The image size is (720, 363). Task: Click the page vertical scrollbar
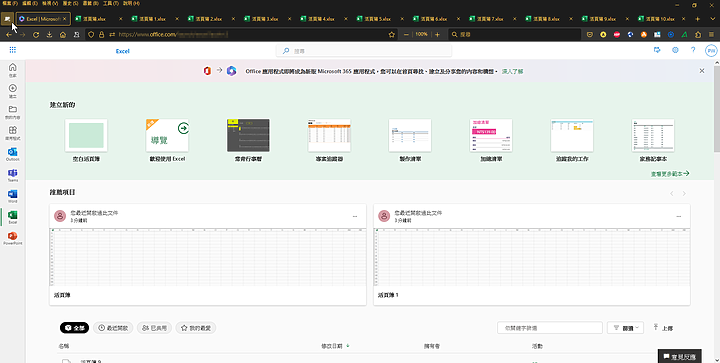pos(717,108)
